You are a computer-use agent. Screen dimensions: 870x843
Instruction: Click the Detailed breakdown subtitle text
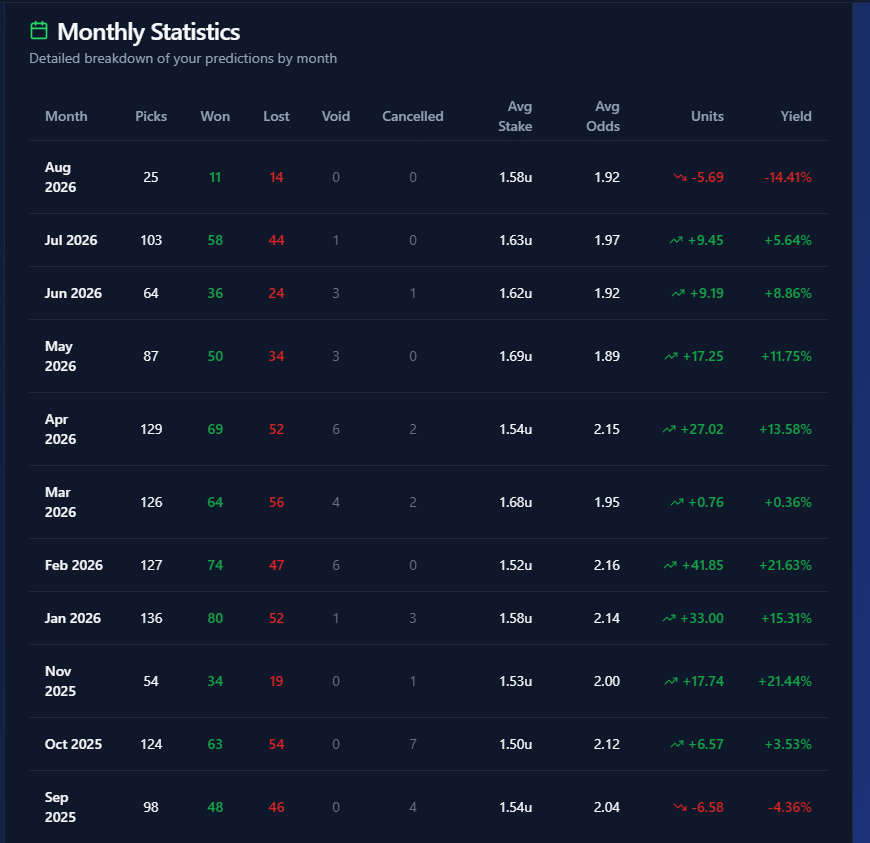[x=183, y=58]
